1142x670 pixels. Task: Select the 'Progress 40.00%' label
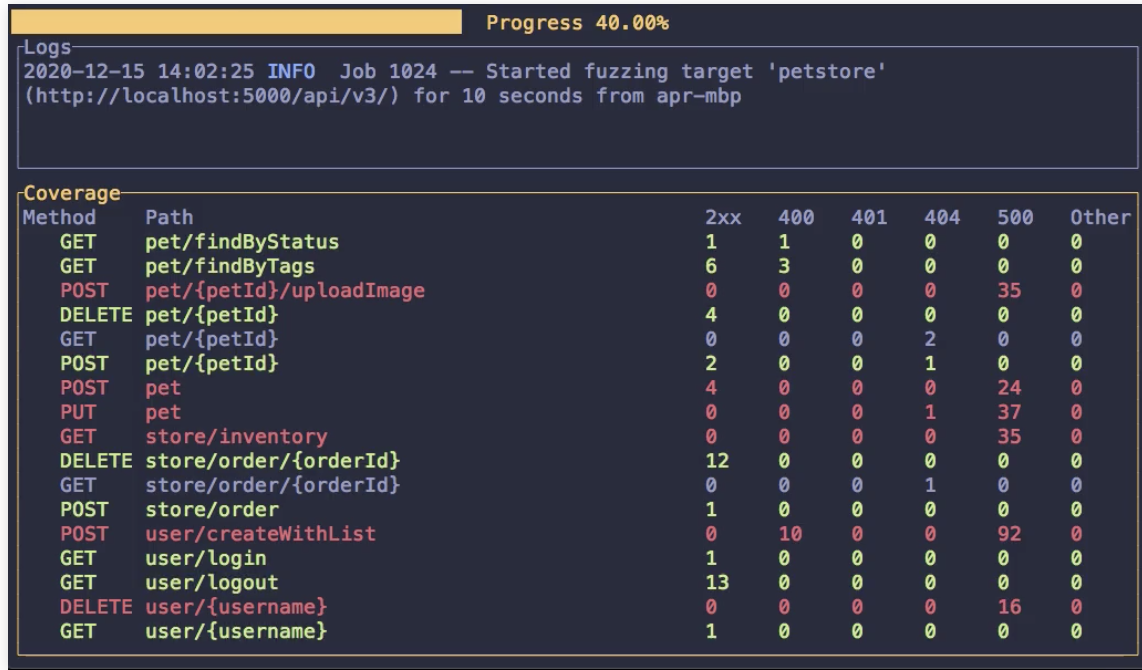577,23
